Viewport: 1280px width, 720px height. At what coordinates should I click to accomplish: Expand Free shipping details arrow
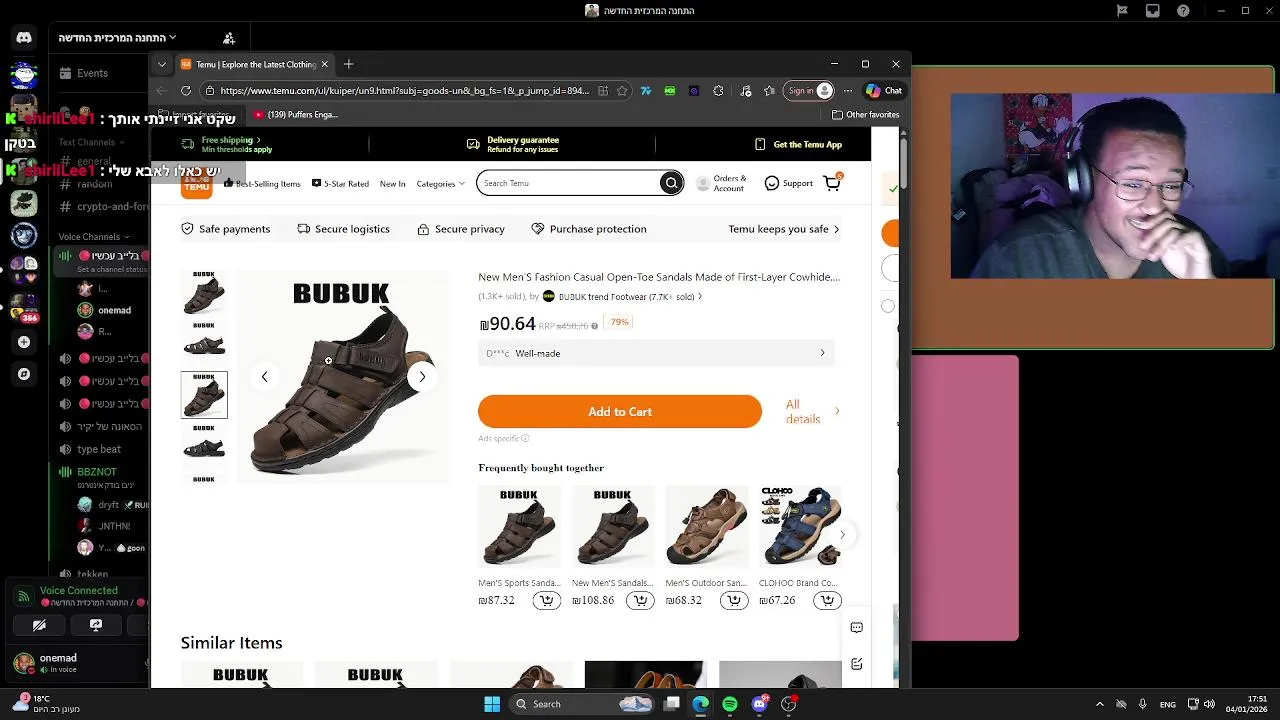[x=258, y=140]
